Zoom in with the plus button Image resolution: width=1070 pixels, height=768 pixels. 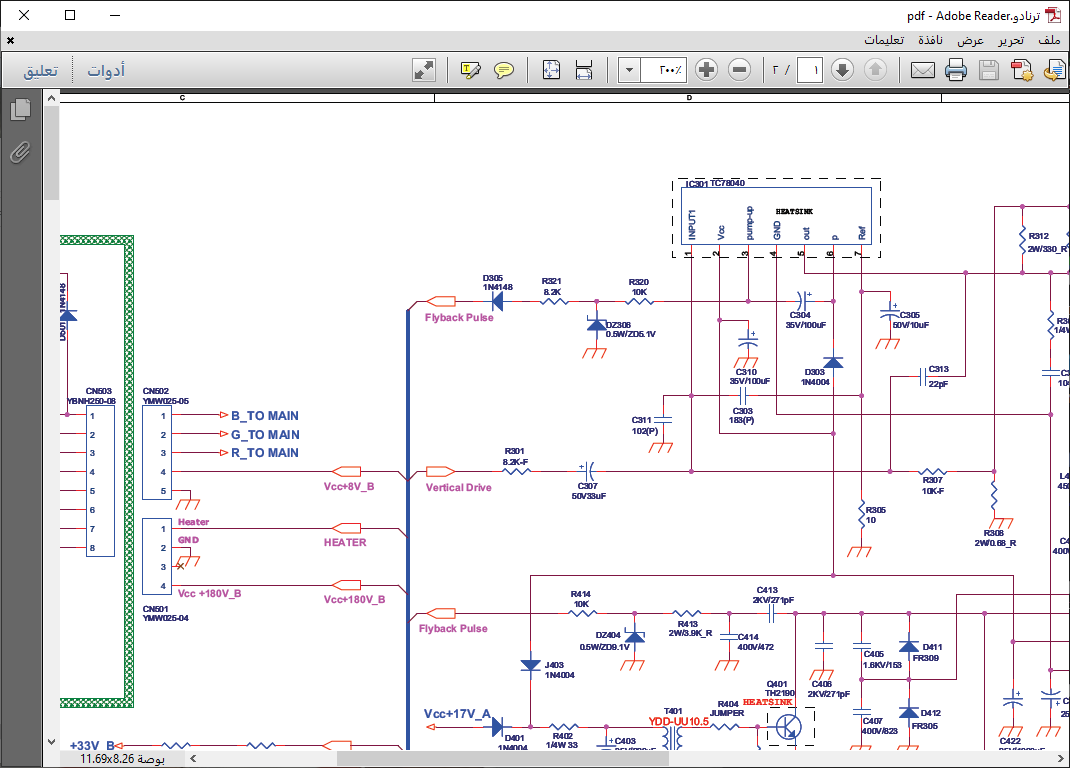pos(706,70)
